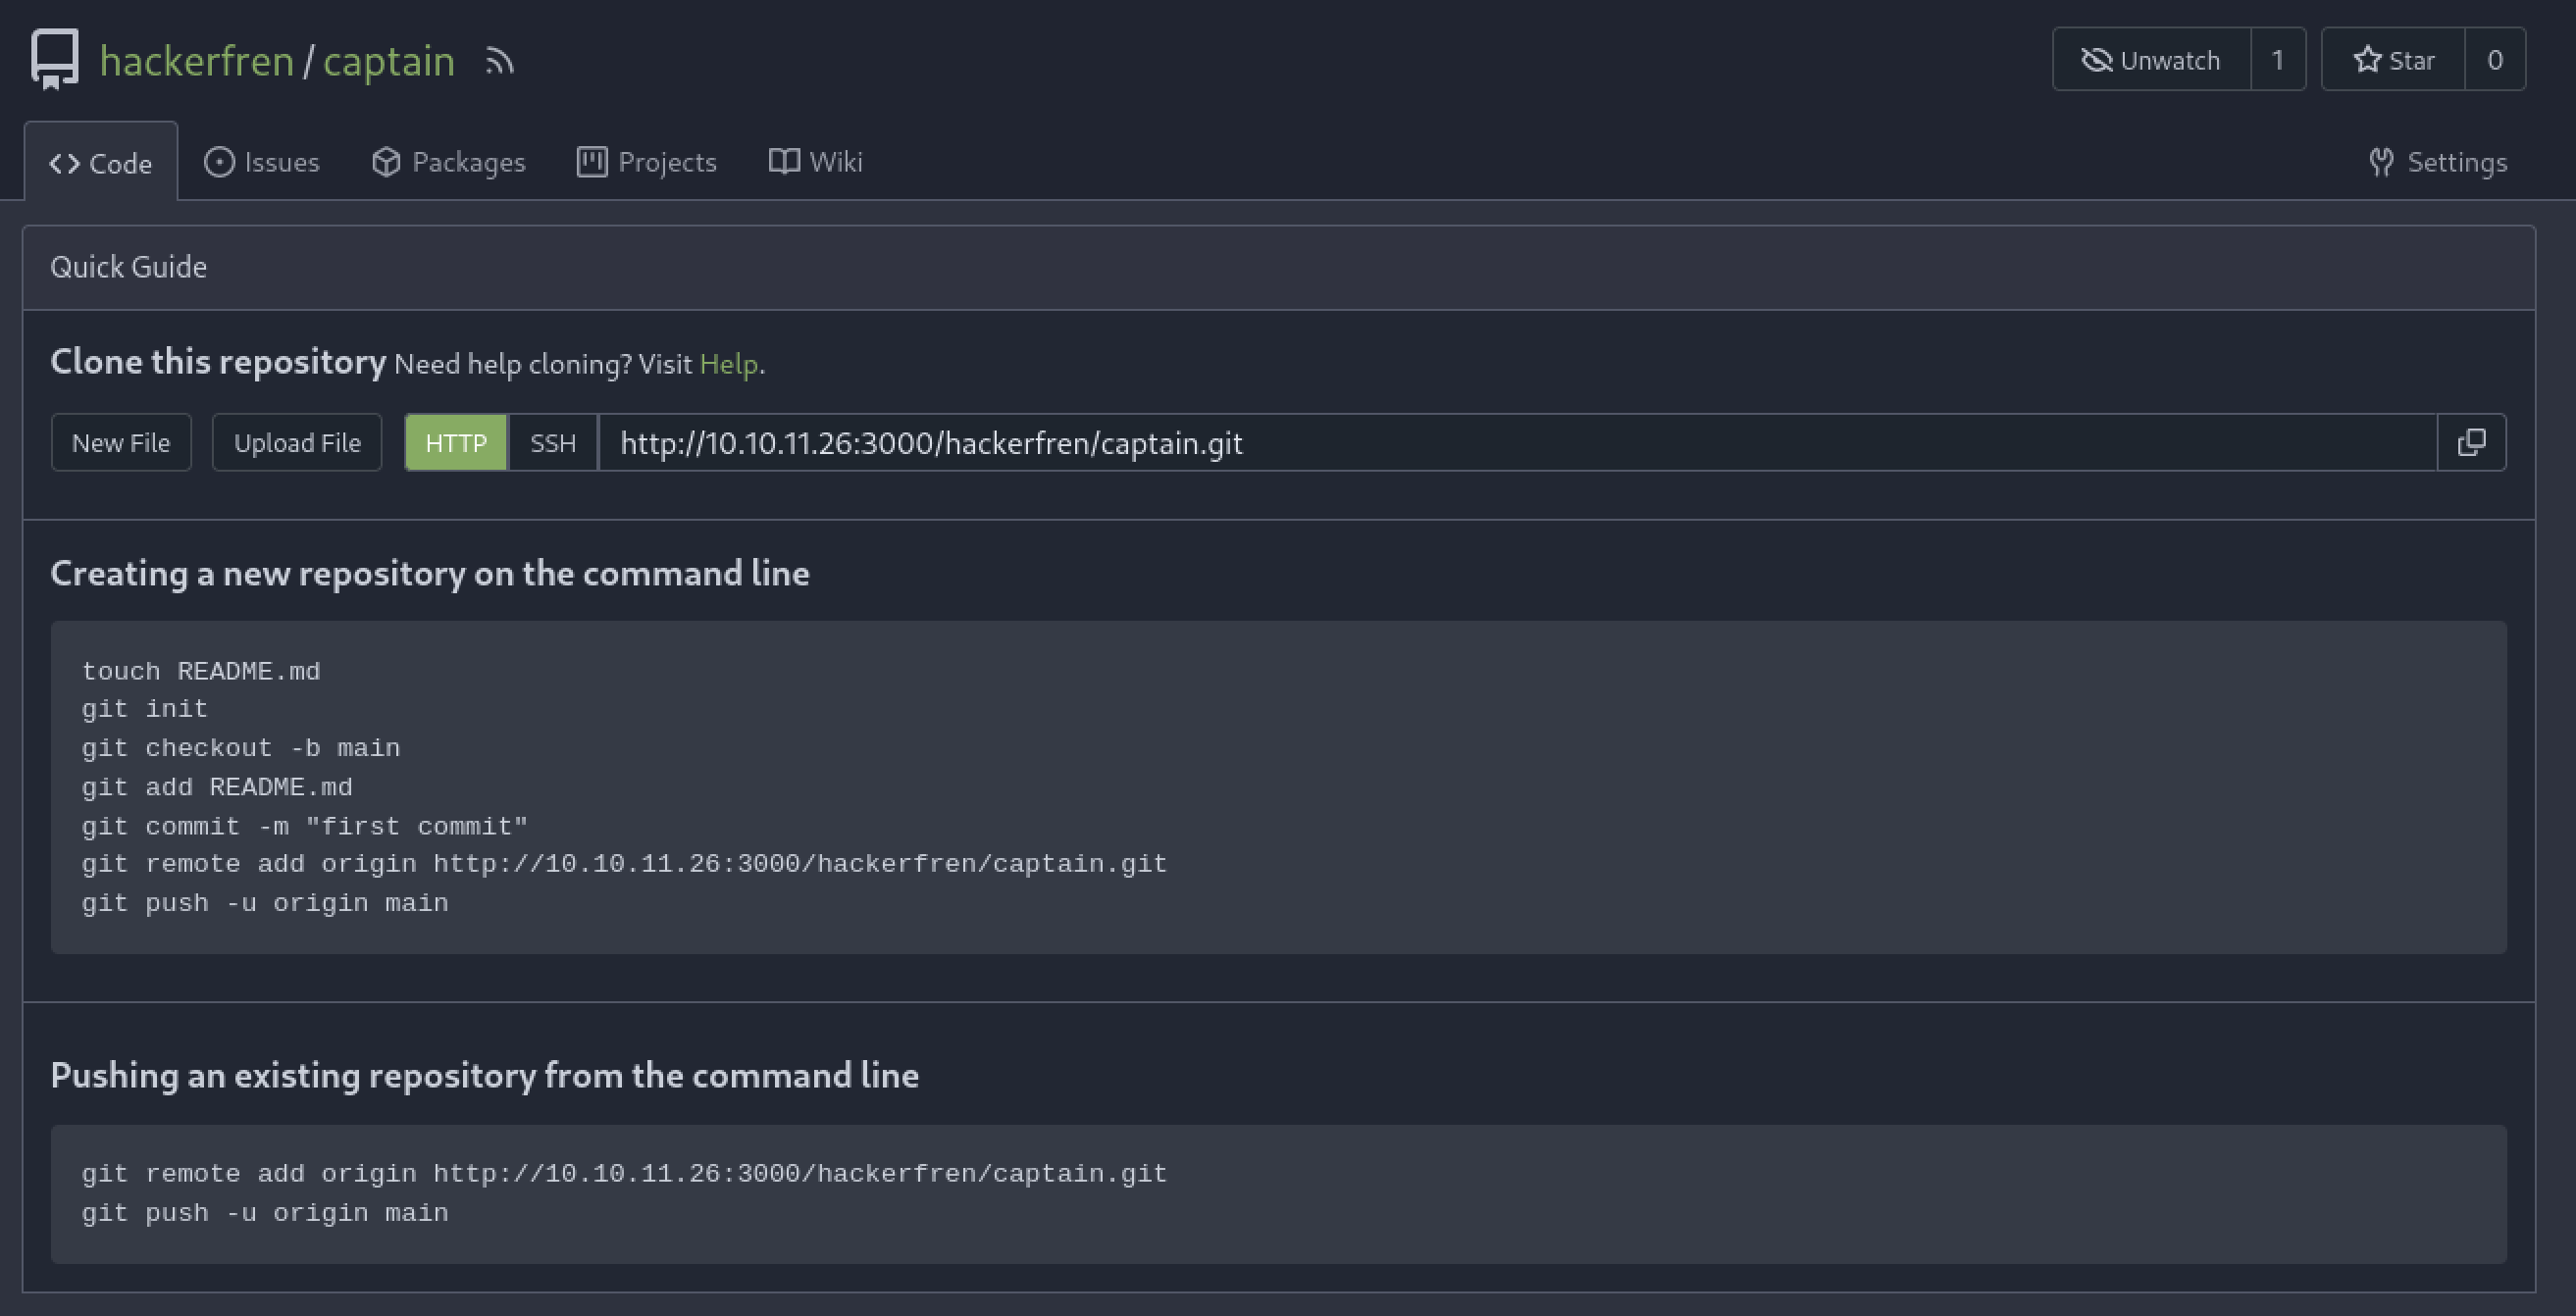Open the watchers count
This screenshot has height=1316, width=2576.
(2278, 60)
